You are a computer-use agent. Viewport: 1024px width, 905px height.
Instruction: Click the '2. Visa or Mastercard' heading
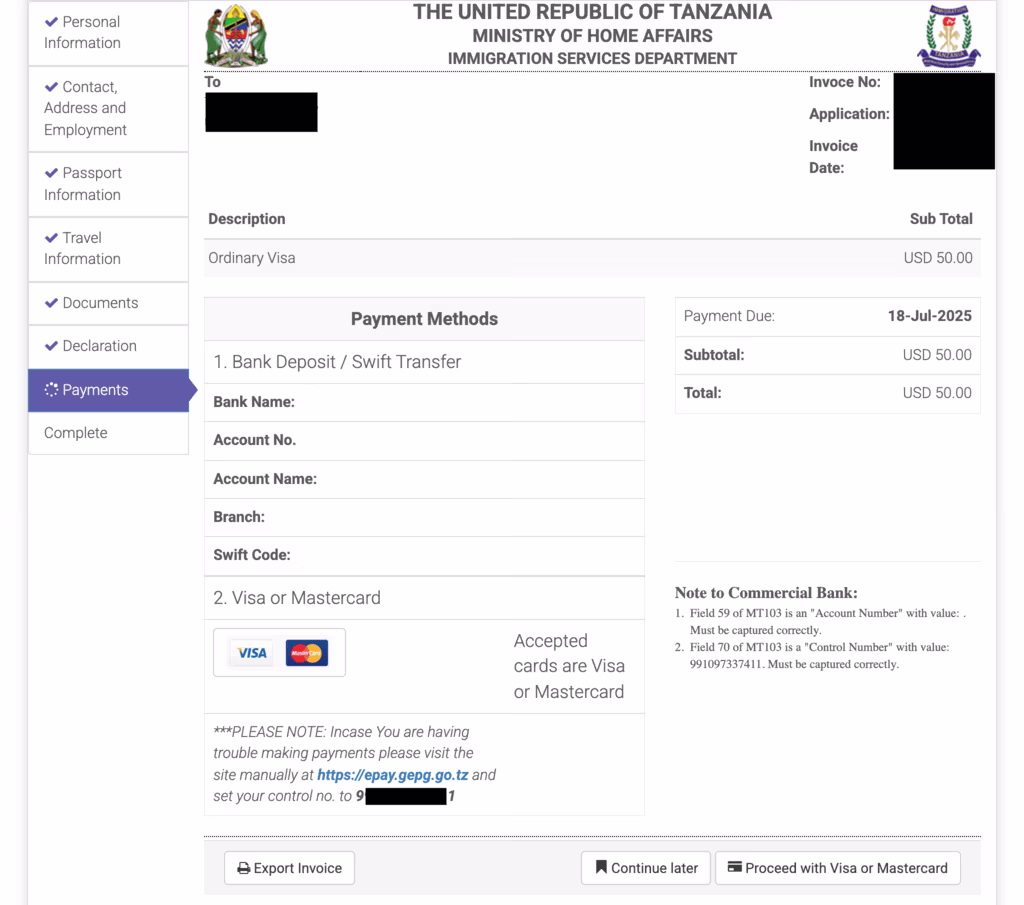[296, 598]
